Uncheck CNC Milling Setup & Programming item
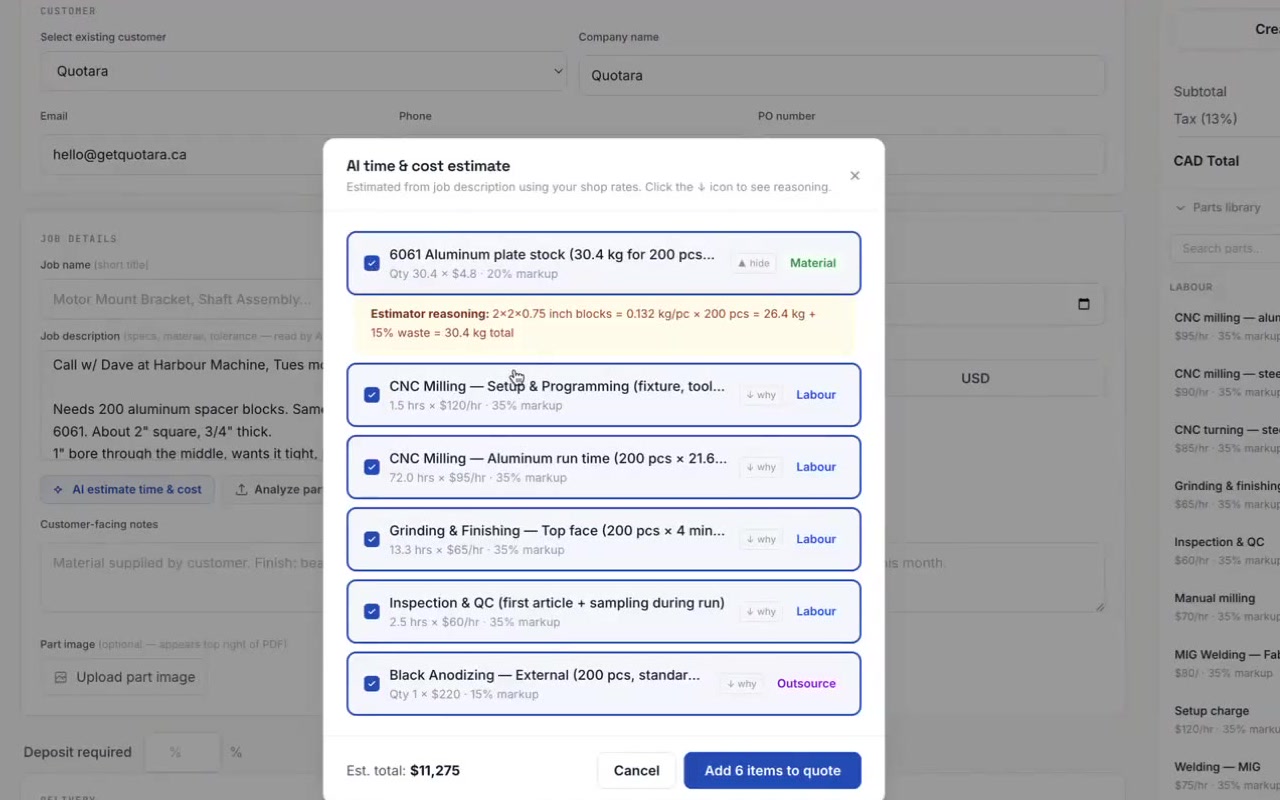 [372, 395]
